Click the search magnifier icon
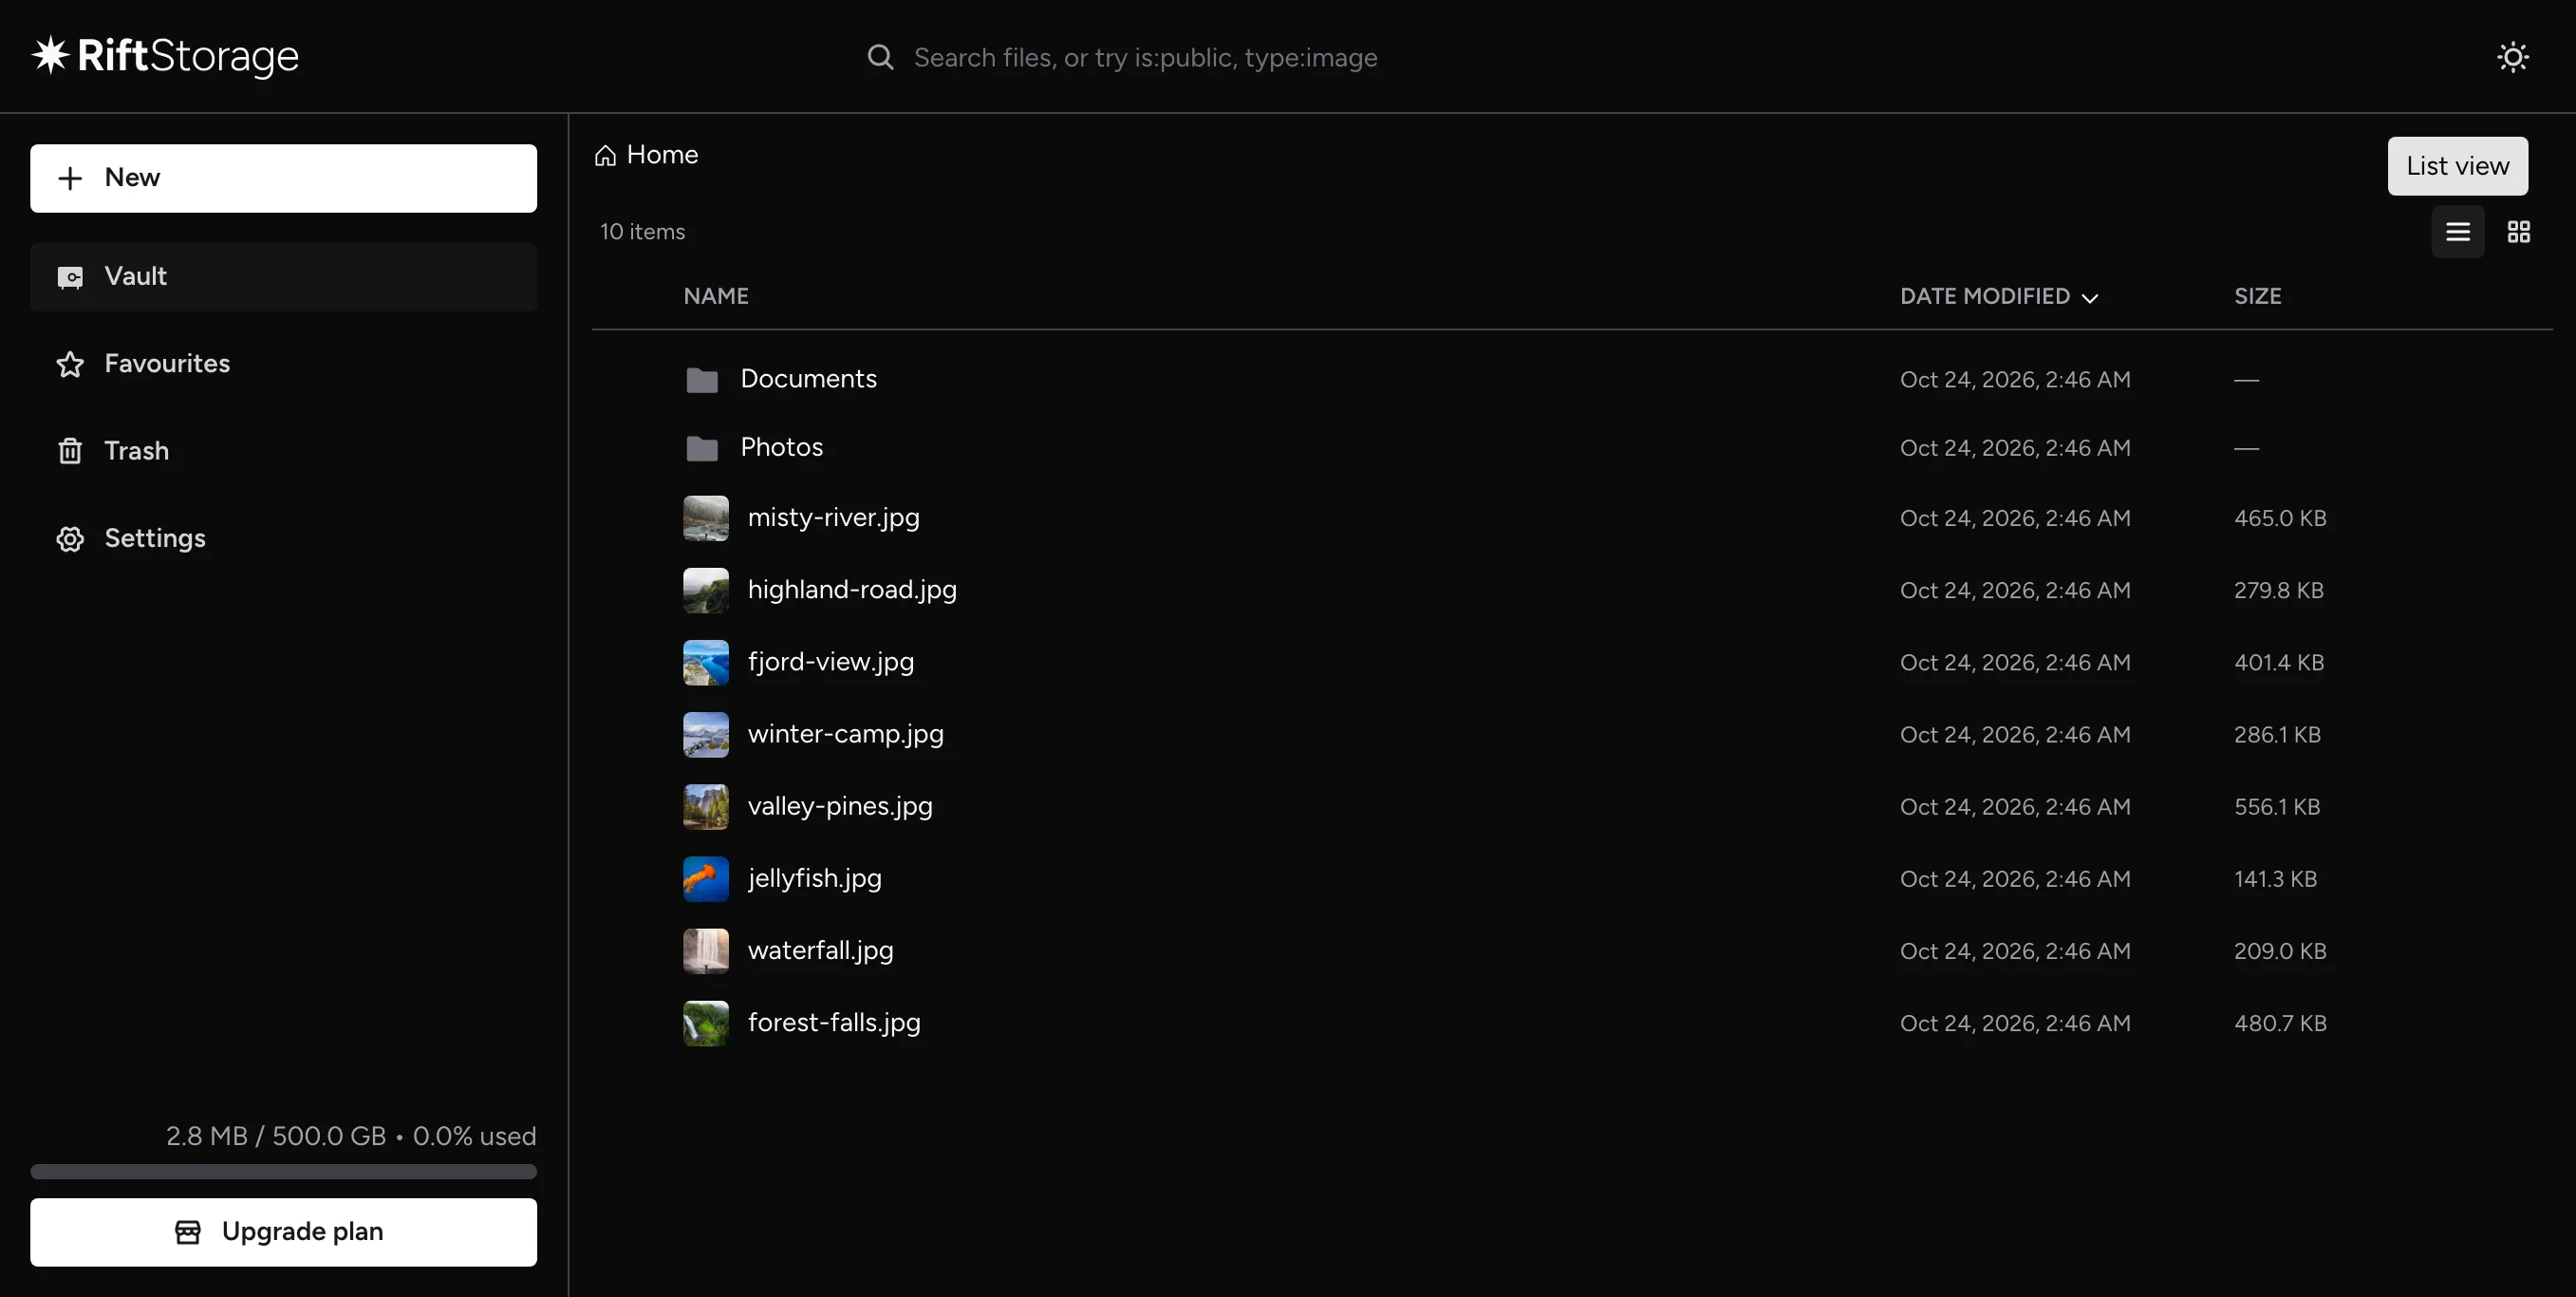The image size is (2576, 1297). click(880, 57)
